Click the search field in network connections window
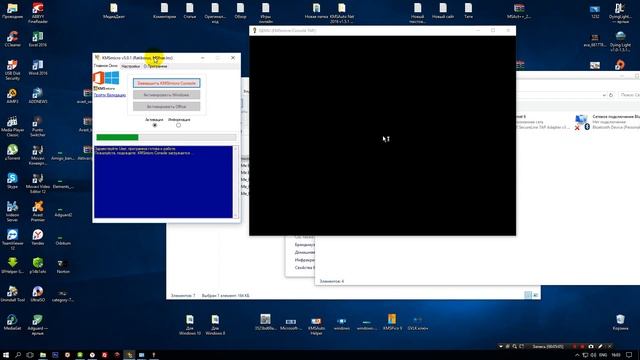This screenshot has height=360, width=640. 629,95
